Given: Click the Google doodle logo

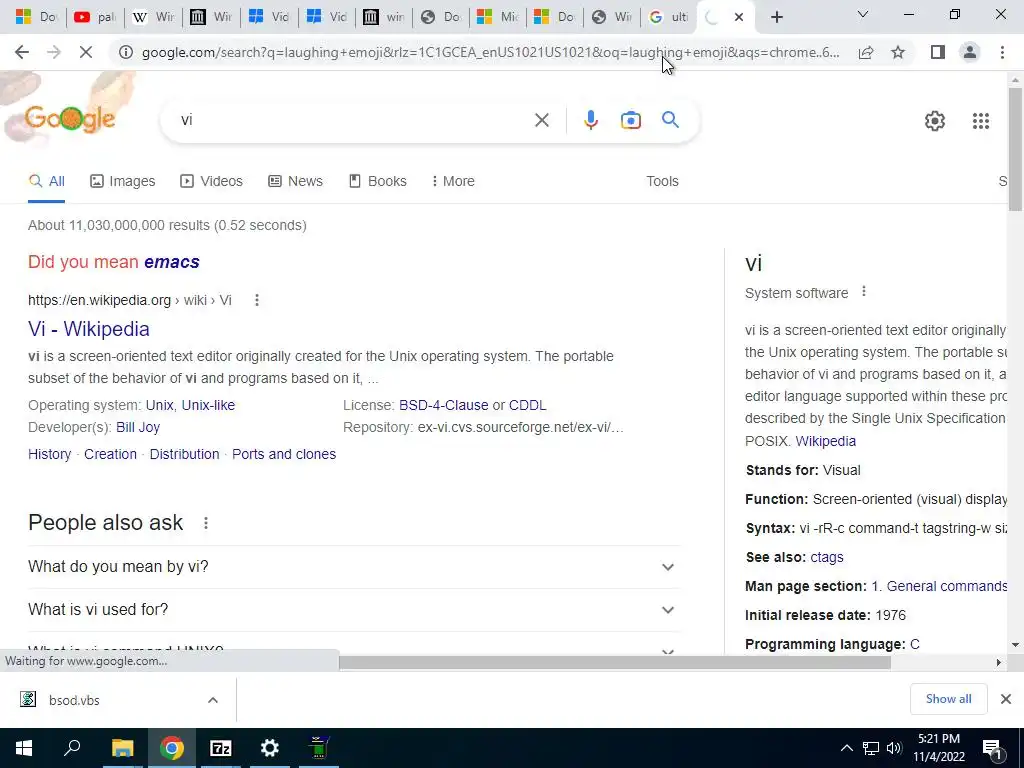Looking at the screenshot, I should pos(70,118).
